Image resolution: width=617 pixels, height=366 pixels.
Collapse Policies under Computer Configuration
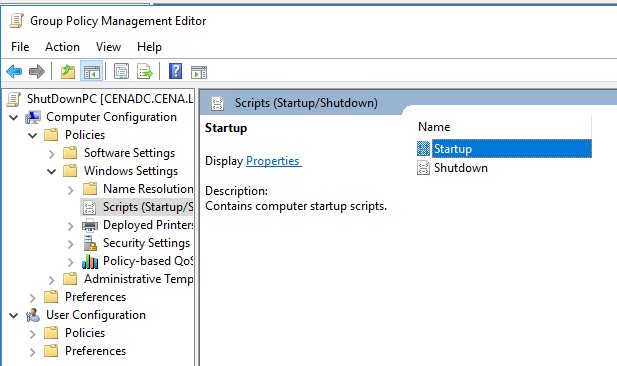(33, 135)
